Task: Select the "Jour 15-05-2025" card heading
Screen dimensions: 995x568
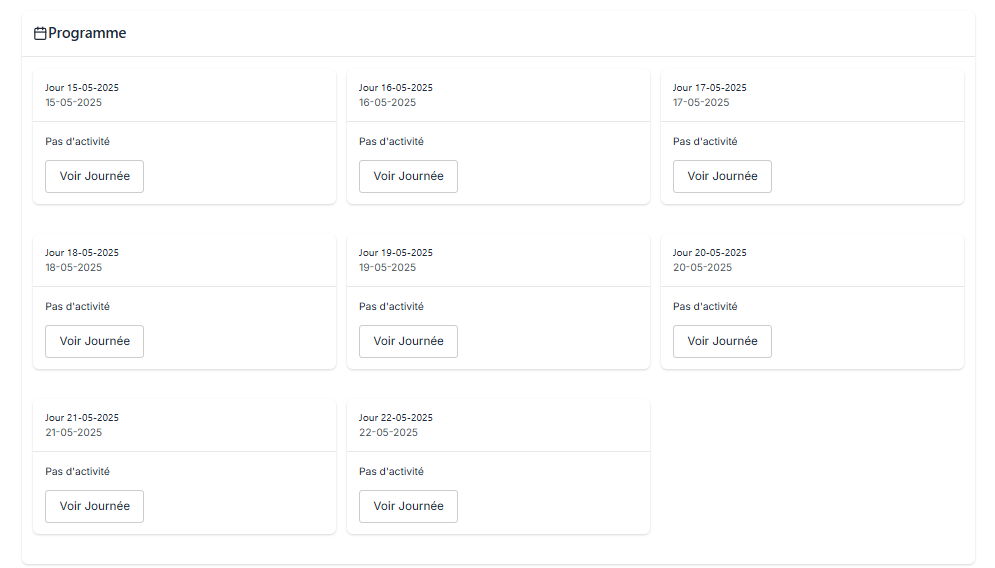Action: pos(82,88)
